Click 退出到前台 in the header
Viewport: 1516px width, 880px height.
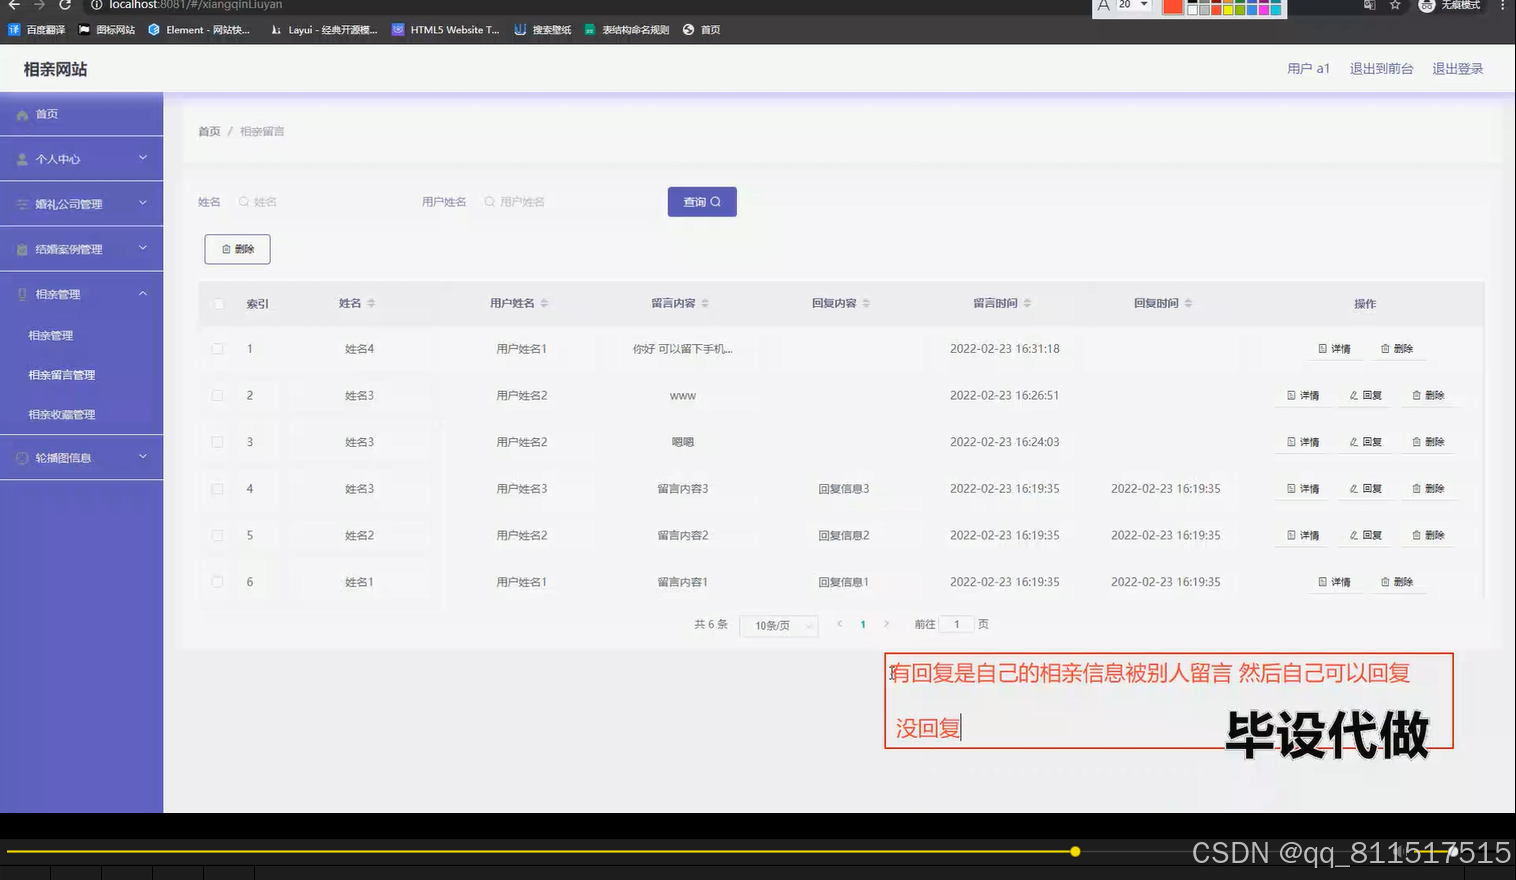coord(1381,68)
